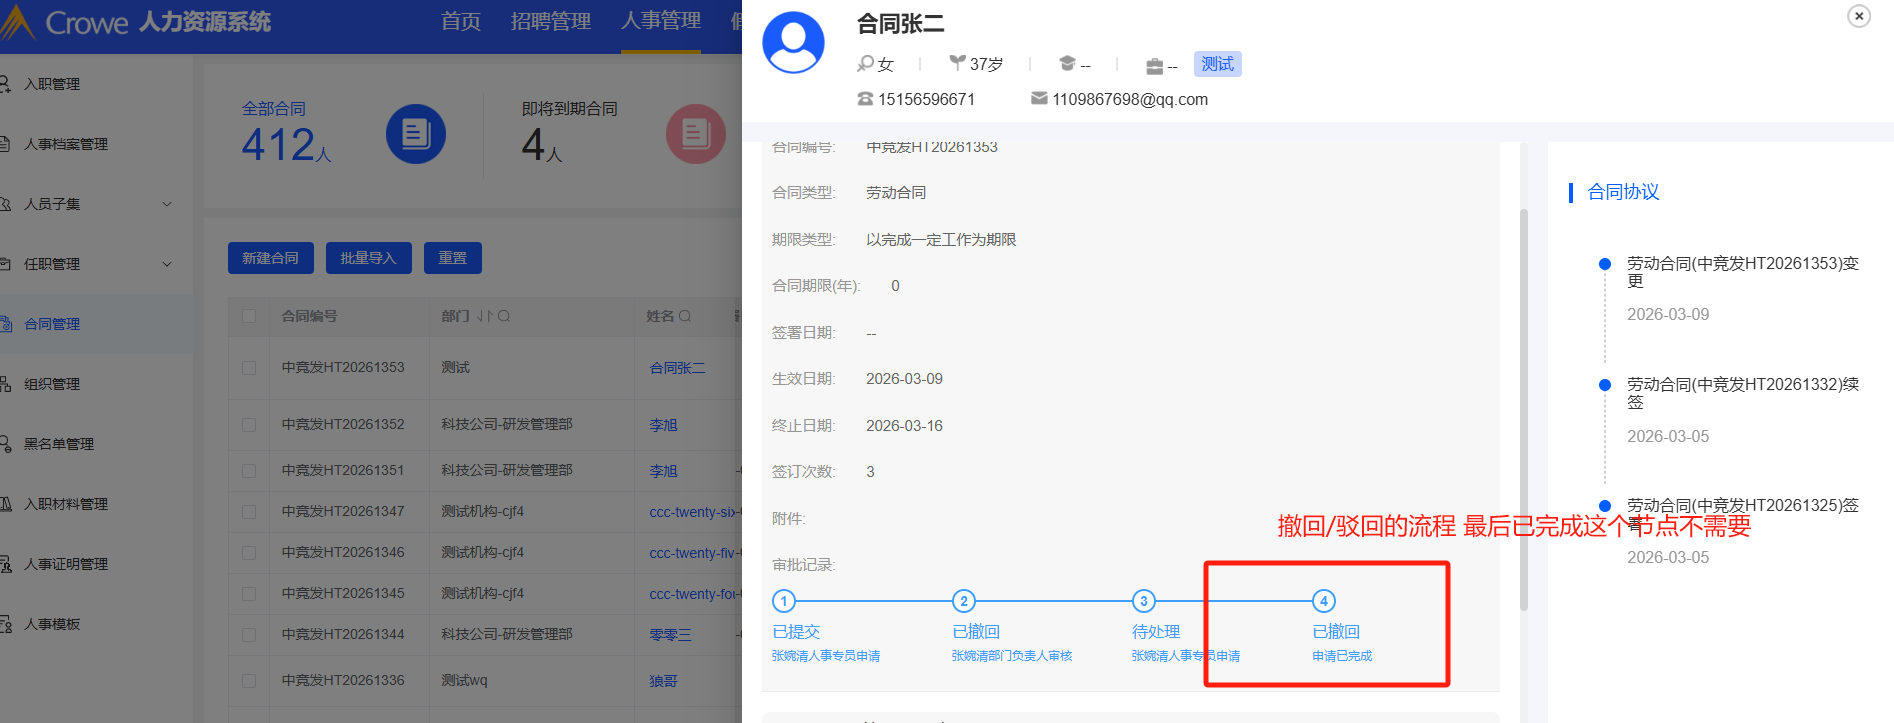Viewport: 1894px width, 723px height.
Task: Click the Crowe logo in header
Action: coord(20,22)
